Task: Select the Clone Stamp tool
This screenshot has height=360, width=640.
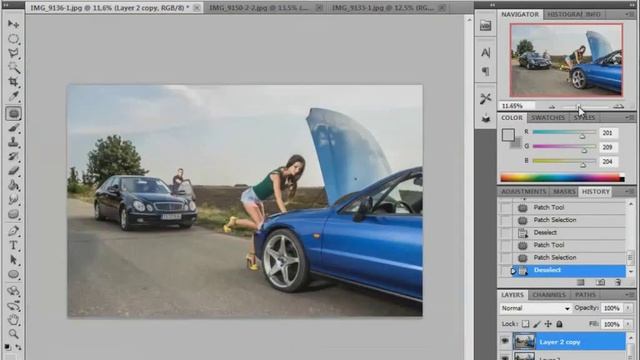Action: 13,142
